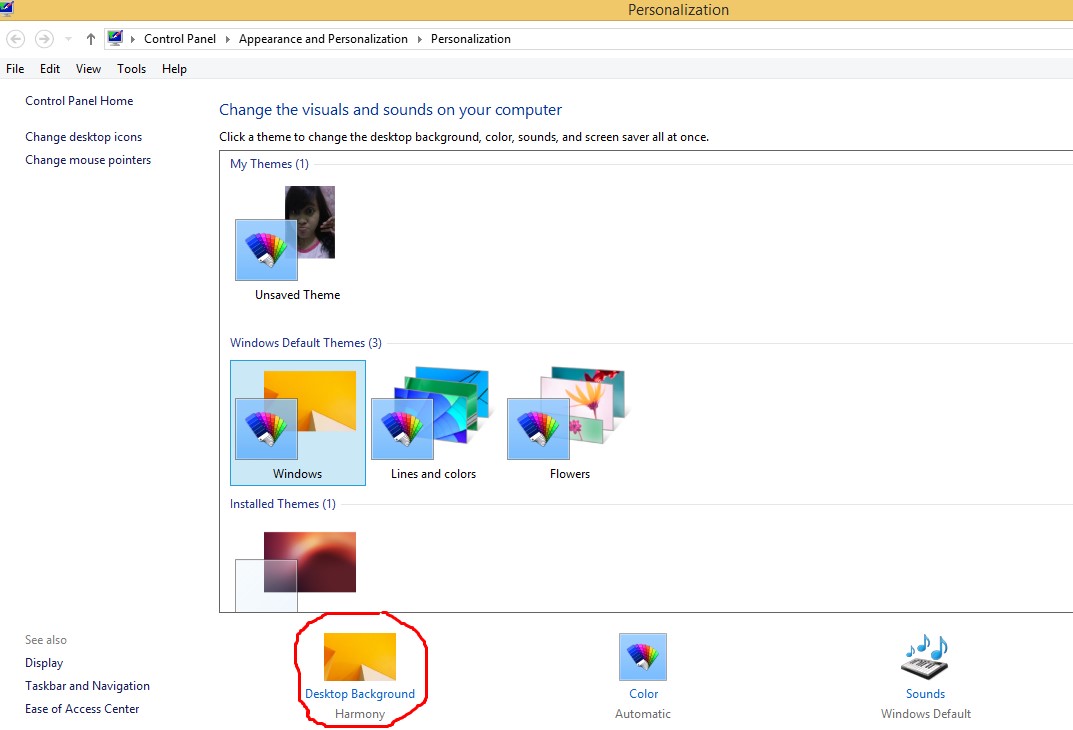Select the Lines and colors theme

(x=433, y=423)
